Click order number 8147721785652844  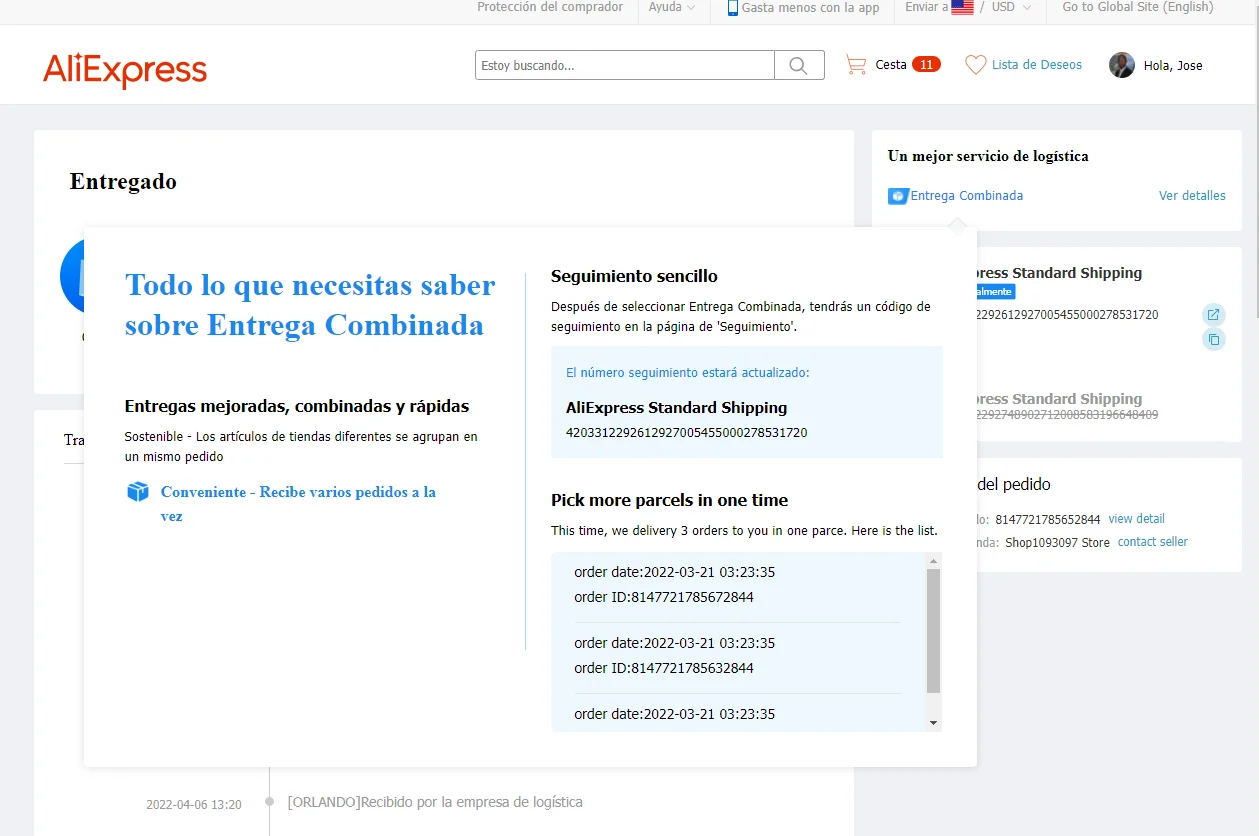[x=1047, y=520]
